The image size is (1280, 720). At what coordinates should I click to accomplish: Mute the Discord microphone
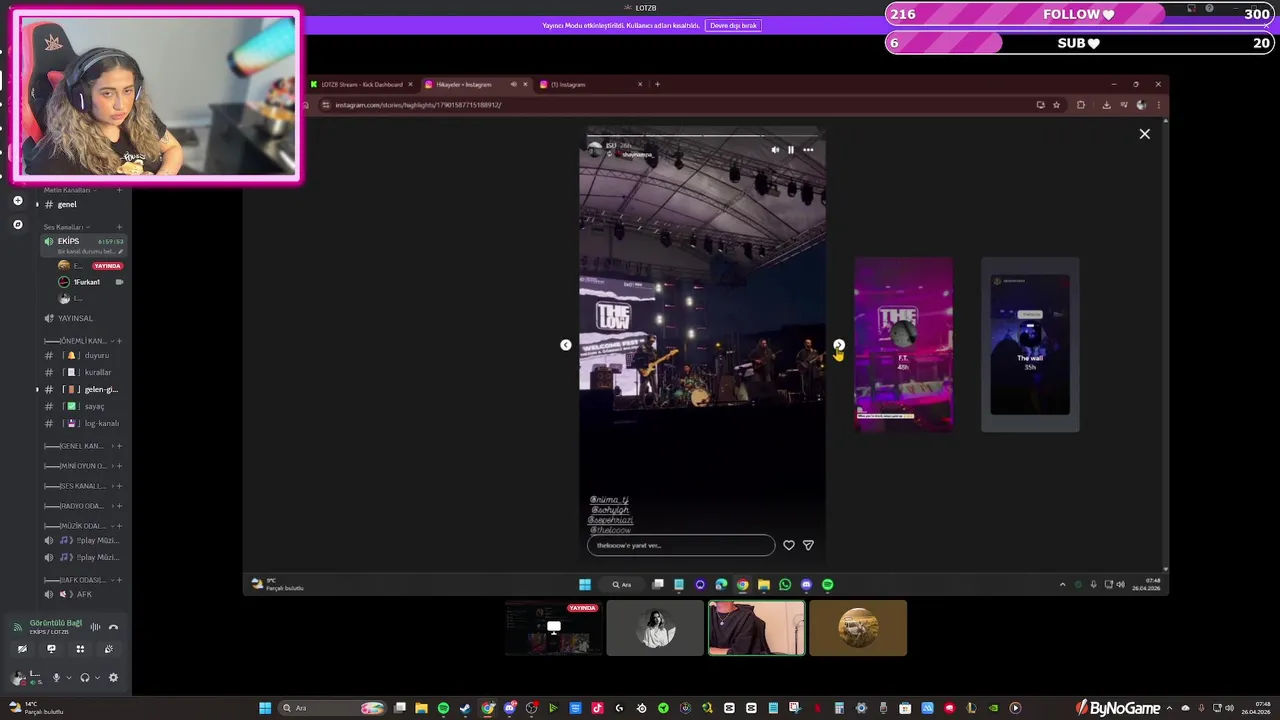[x=56, y=677]
